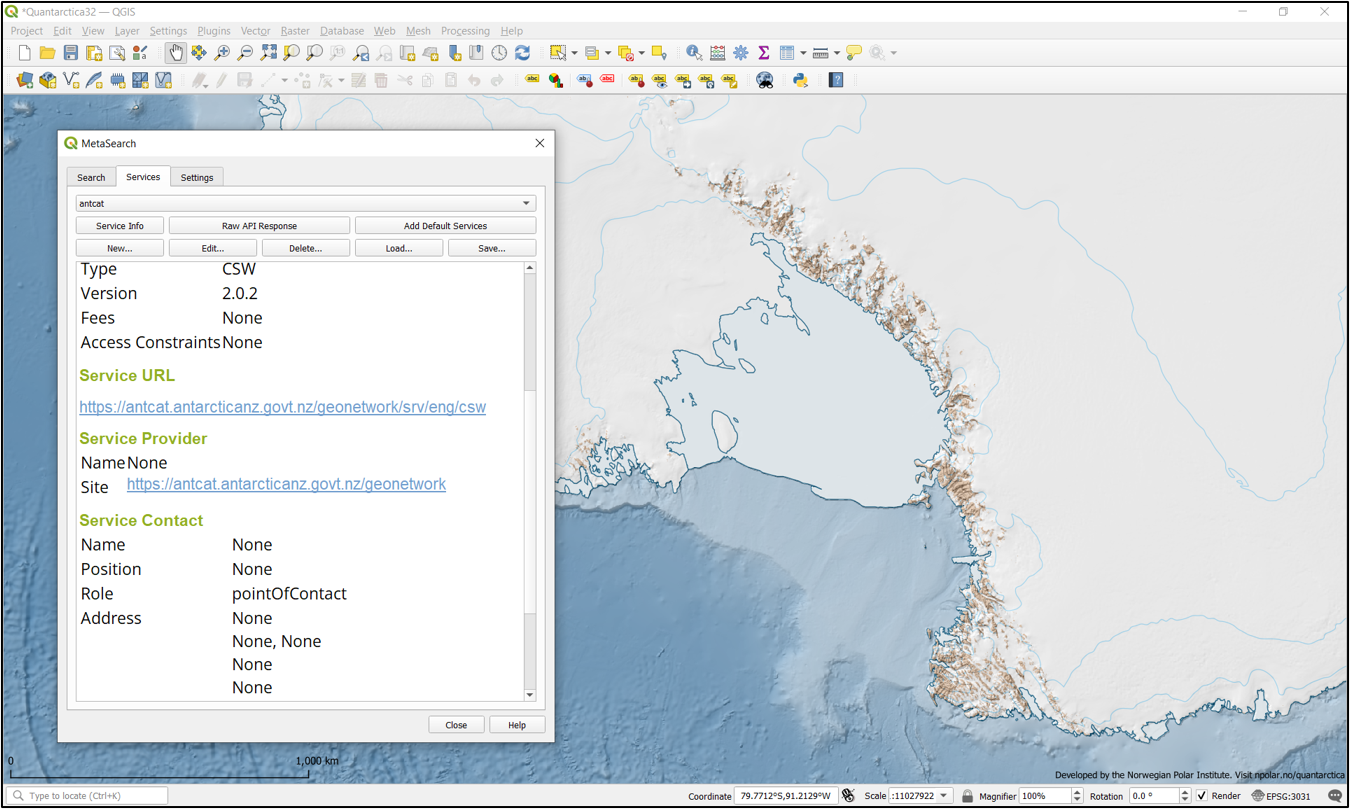Screen dimensions: 1350x809
Task: Select the Zoom In magnifier tool
Action: tap(222, 53)
